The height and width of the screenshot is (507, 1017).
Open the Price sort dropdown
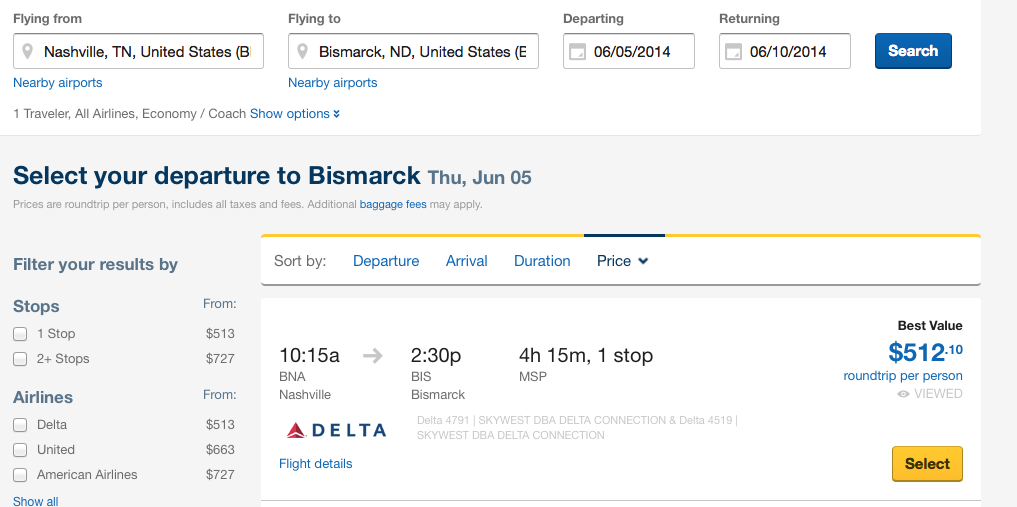point(623,261)
